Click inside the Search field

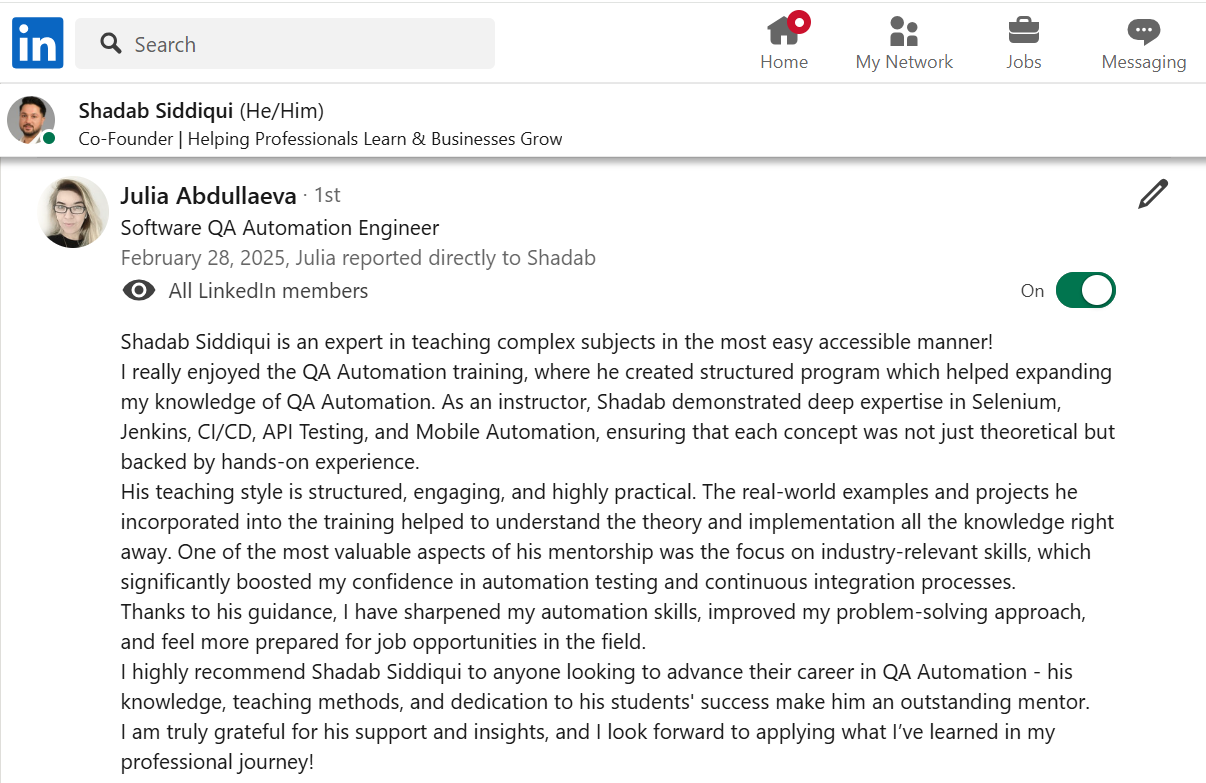(x=300, y=44)
